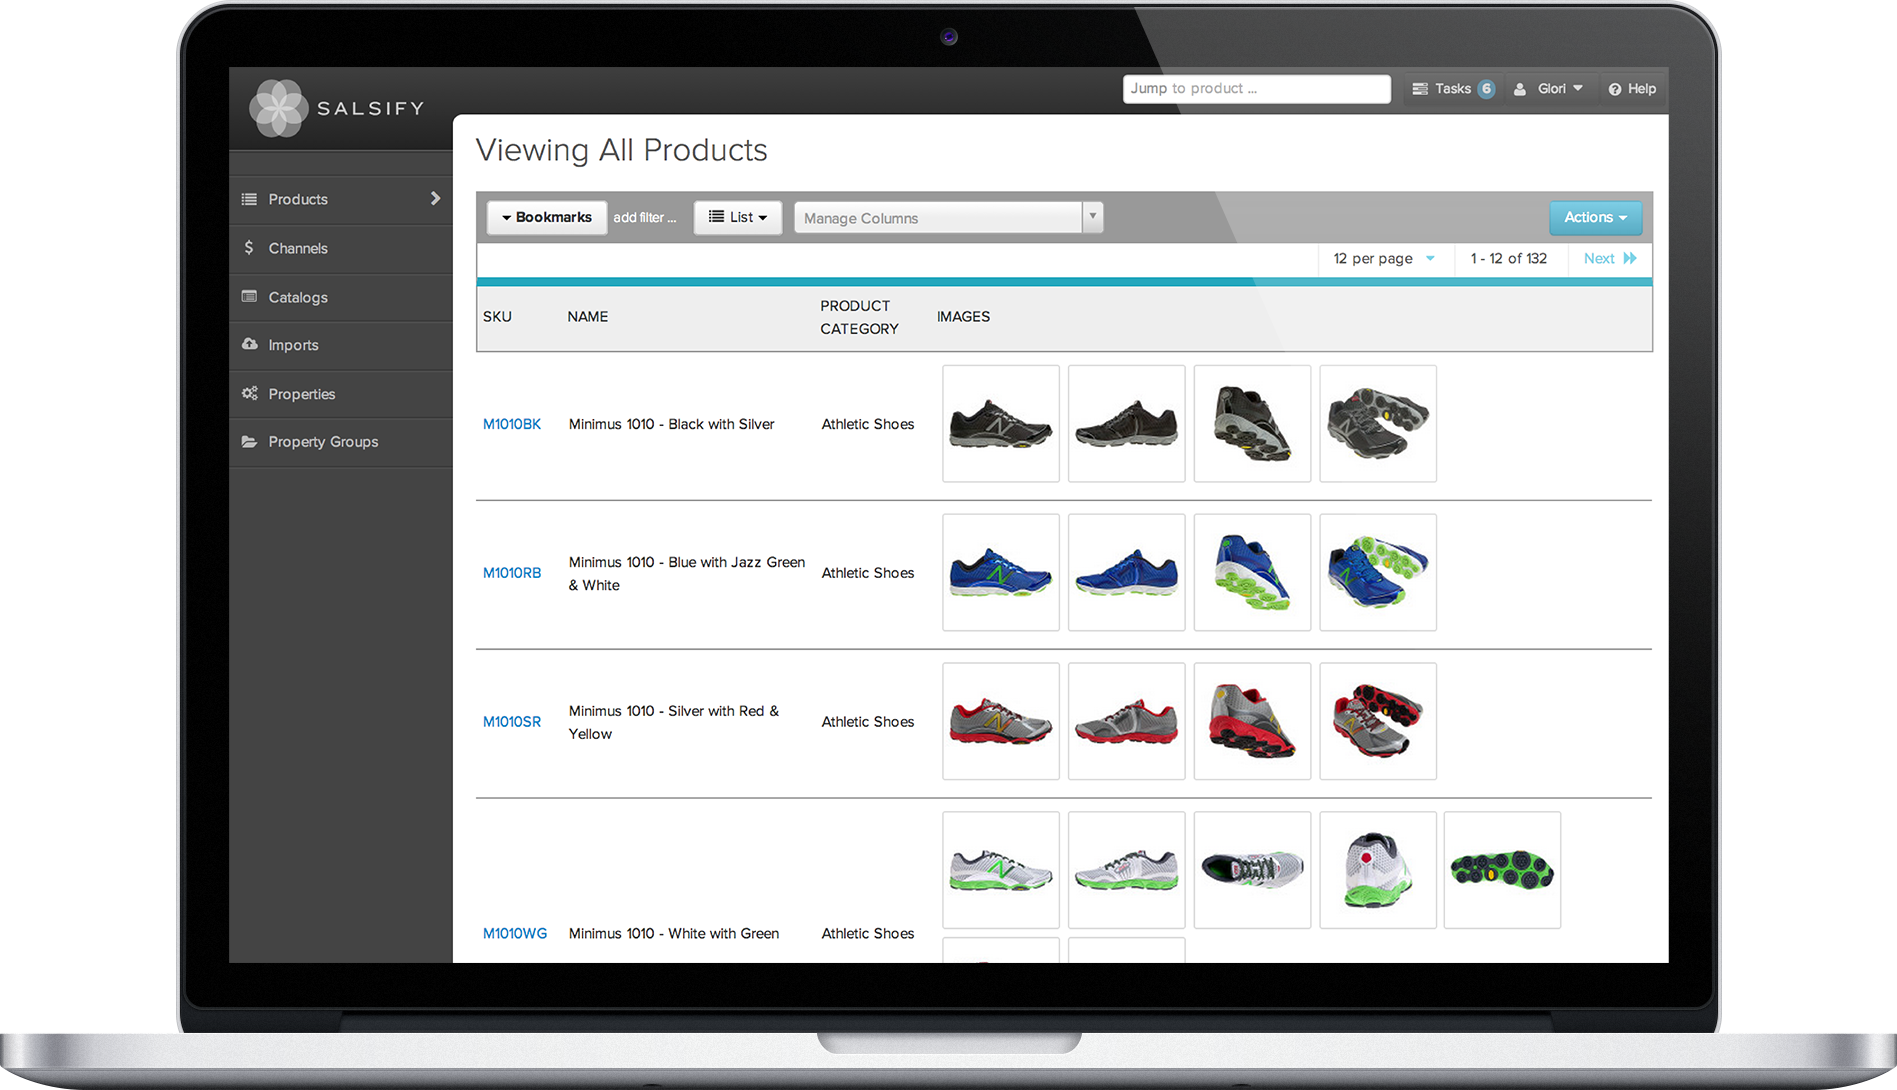Open the Tasks button in header
1897x1090 pixels.
click(x=1453, y=89)
